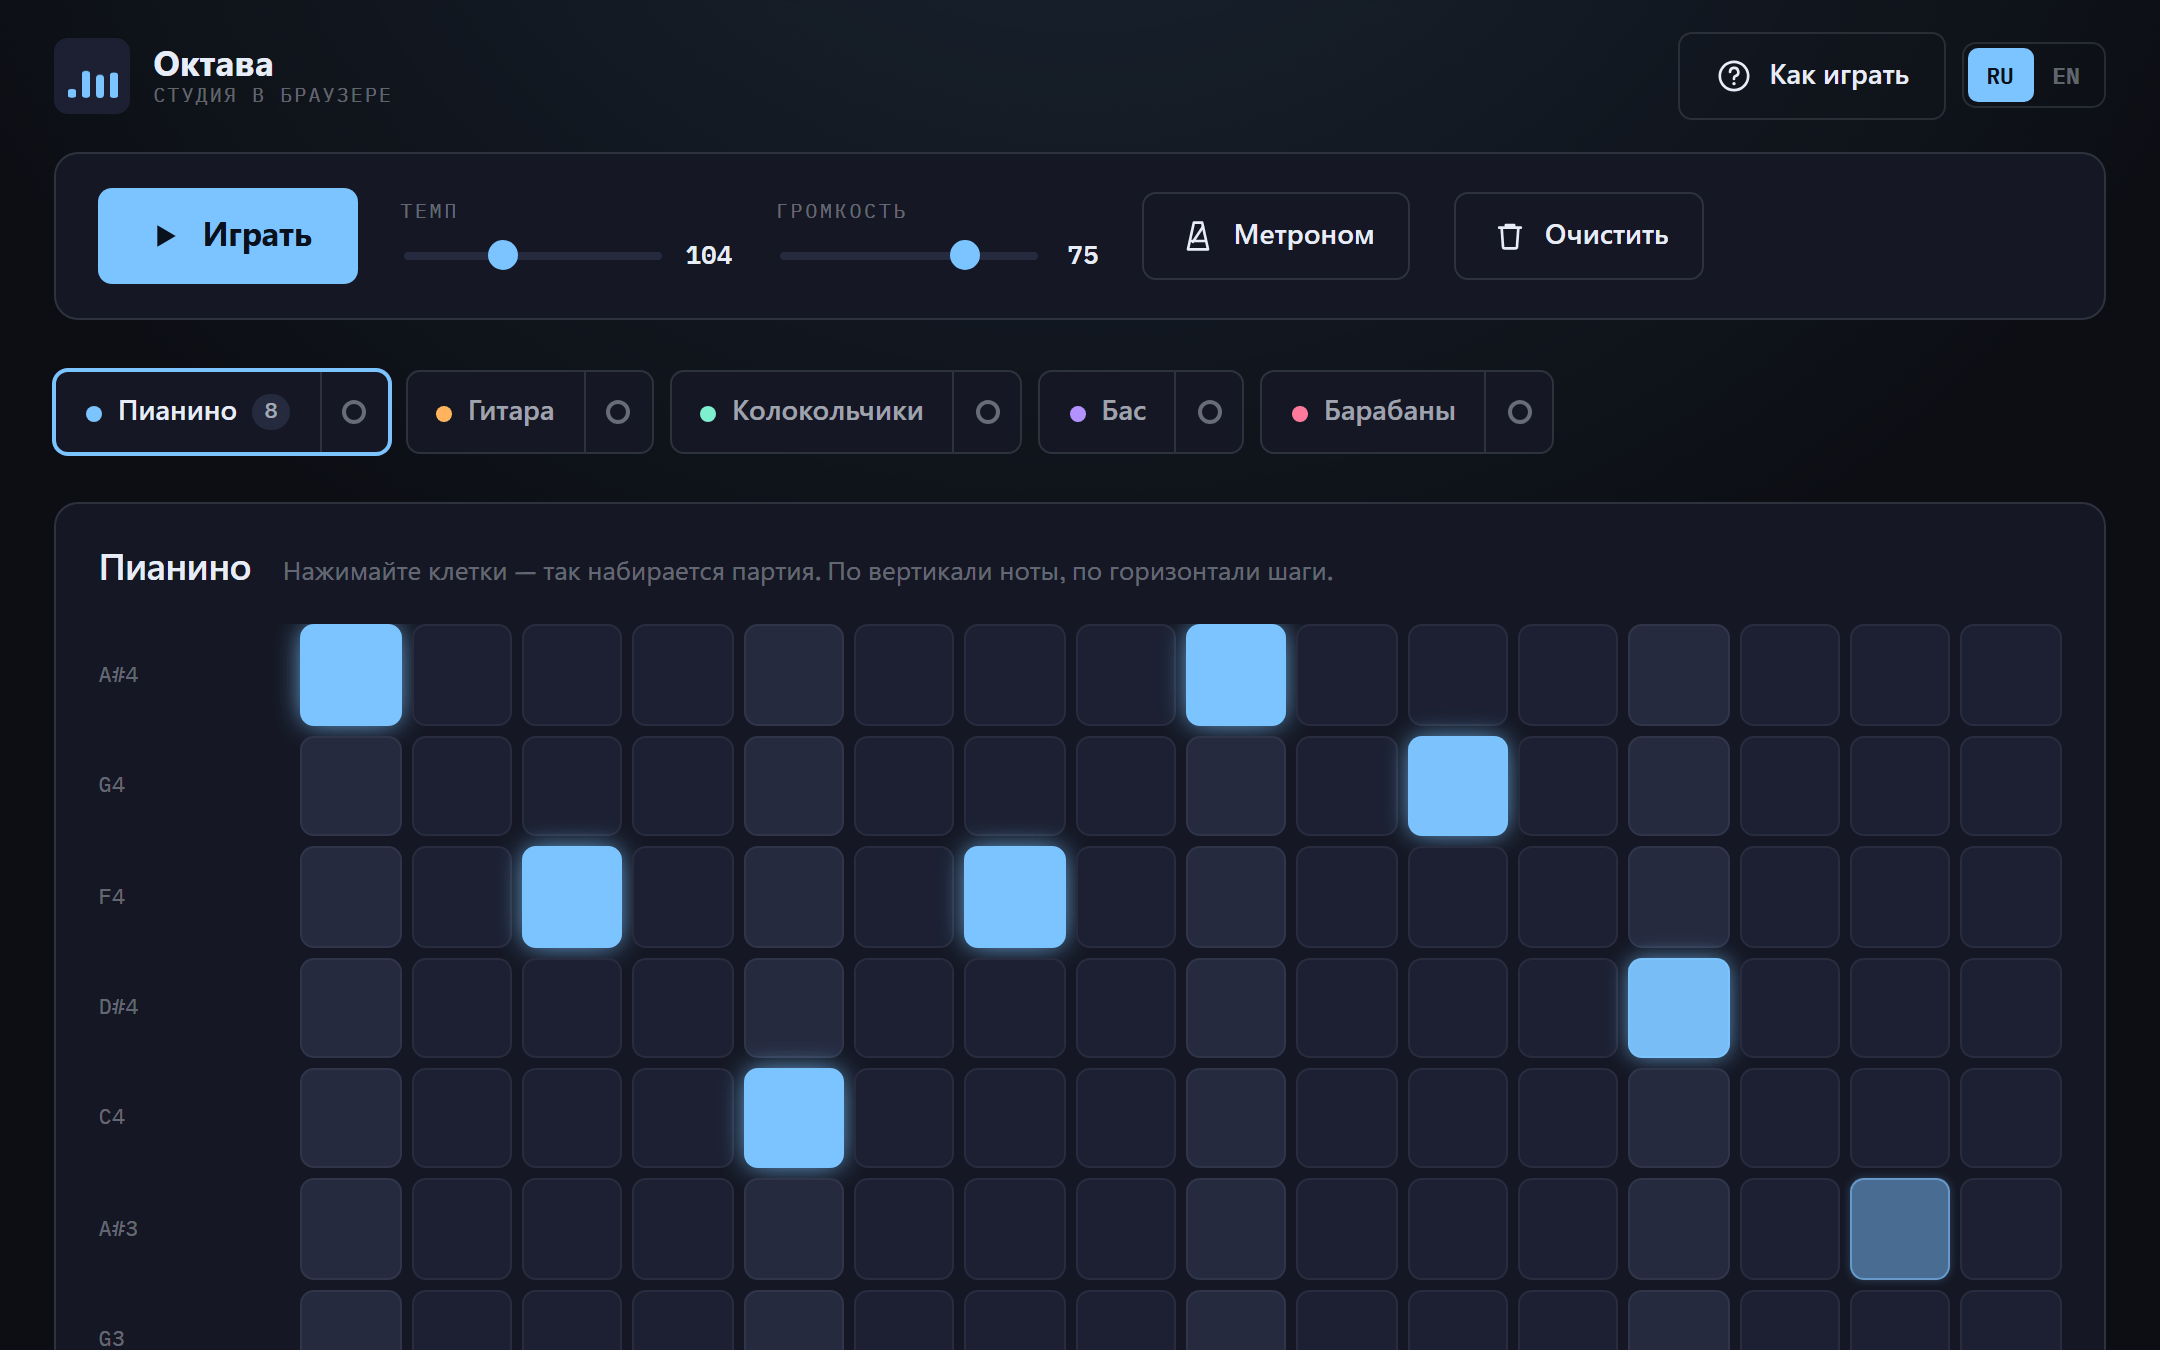Turn off the F4 note at step 3
2160x1350 pixels.
click(x=572, y=897)
